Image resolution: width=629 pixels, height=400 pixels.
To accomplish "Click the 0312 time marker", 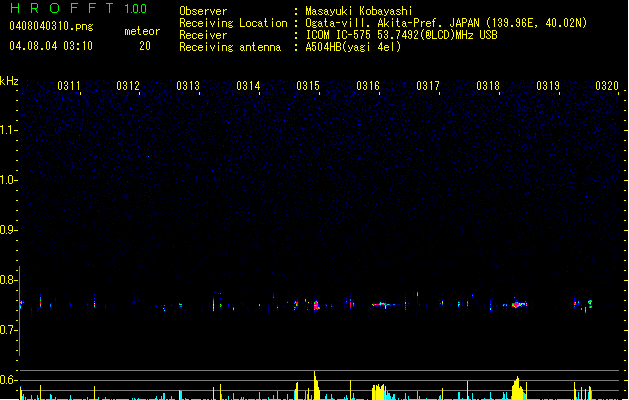I will tap(128, 85).
